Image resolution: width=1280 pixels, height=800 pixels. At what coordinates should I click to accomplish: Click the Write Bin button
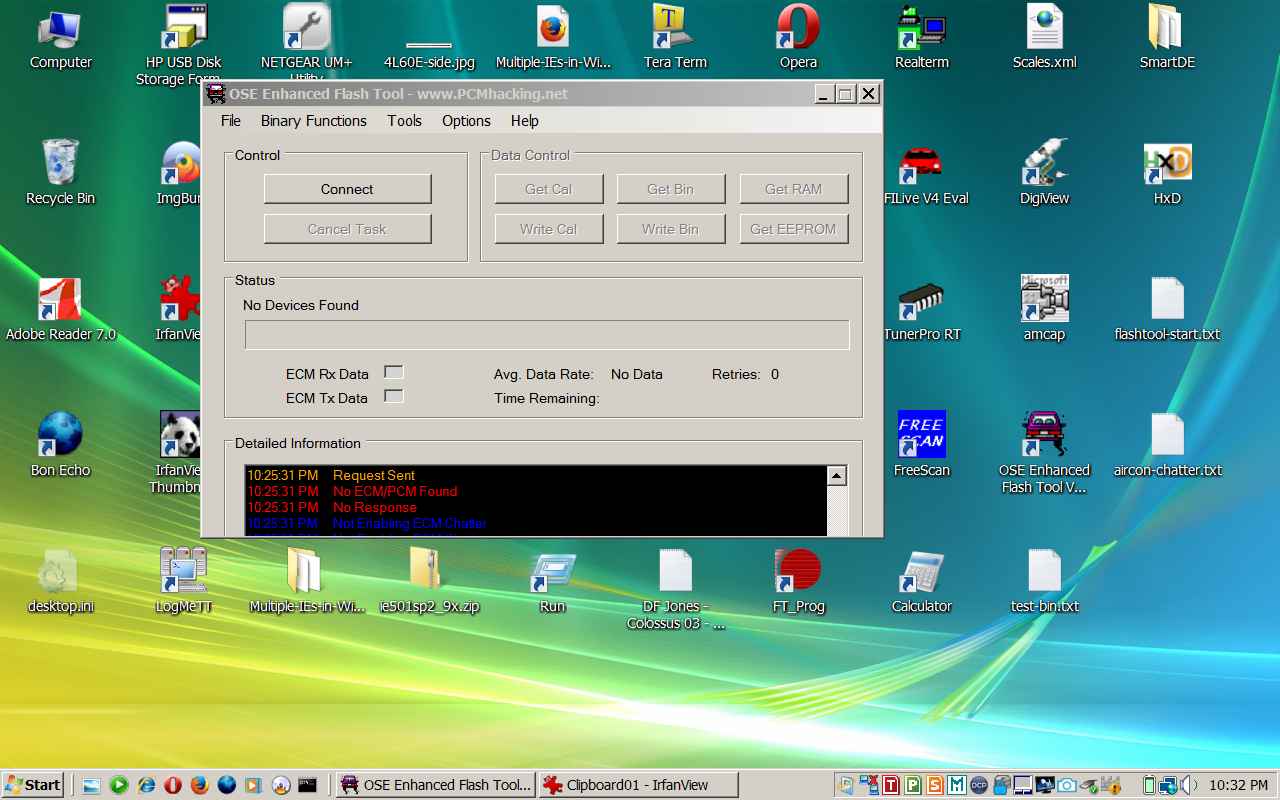[x=670, y=229]
